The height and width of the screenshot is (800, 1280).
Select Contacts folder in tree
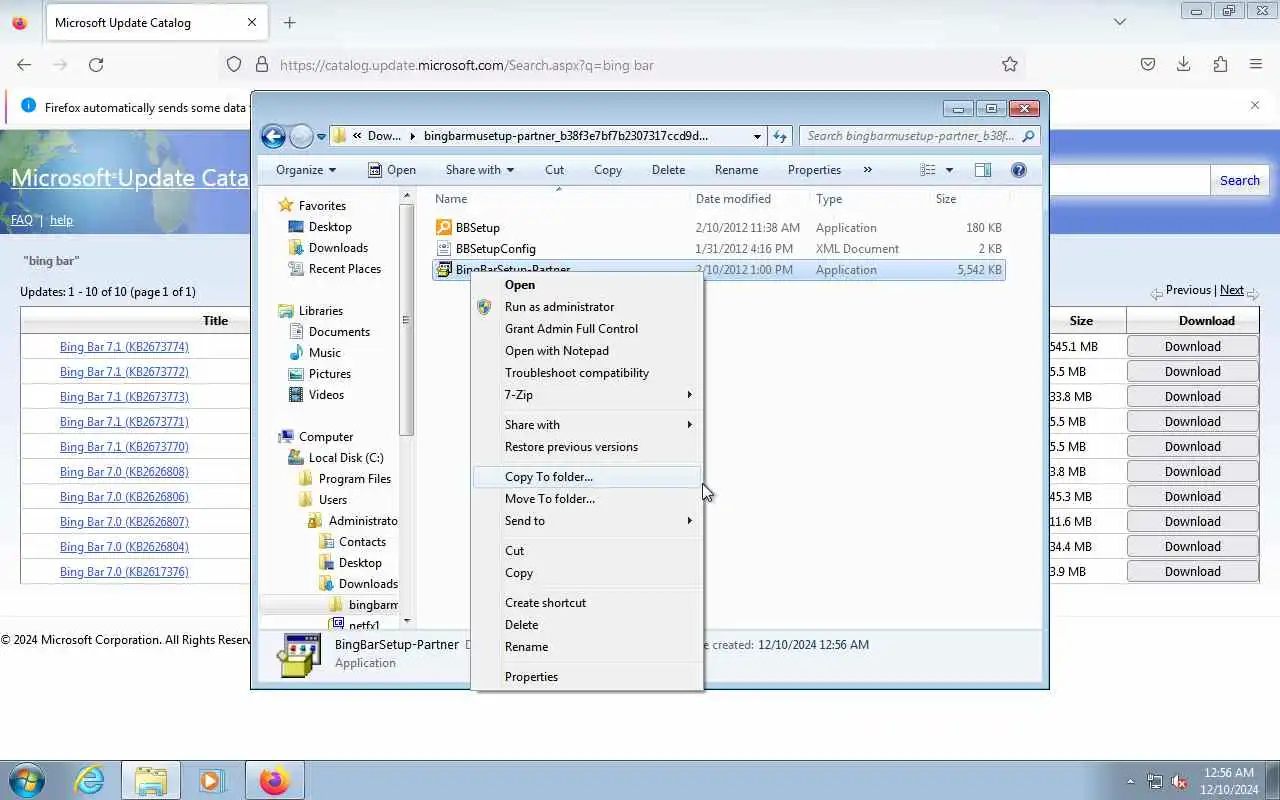click(362, 542)
